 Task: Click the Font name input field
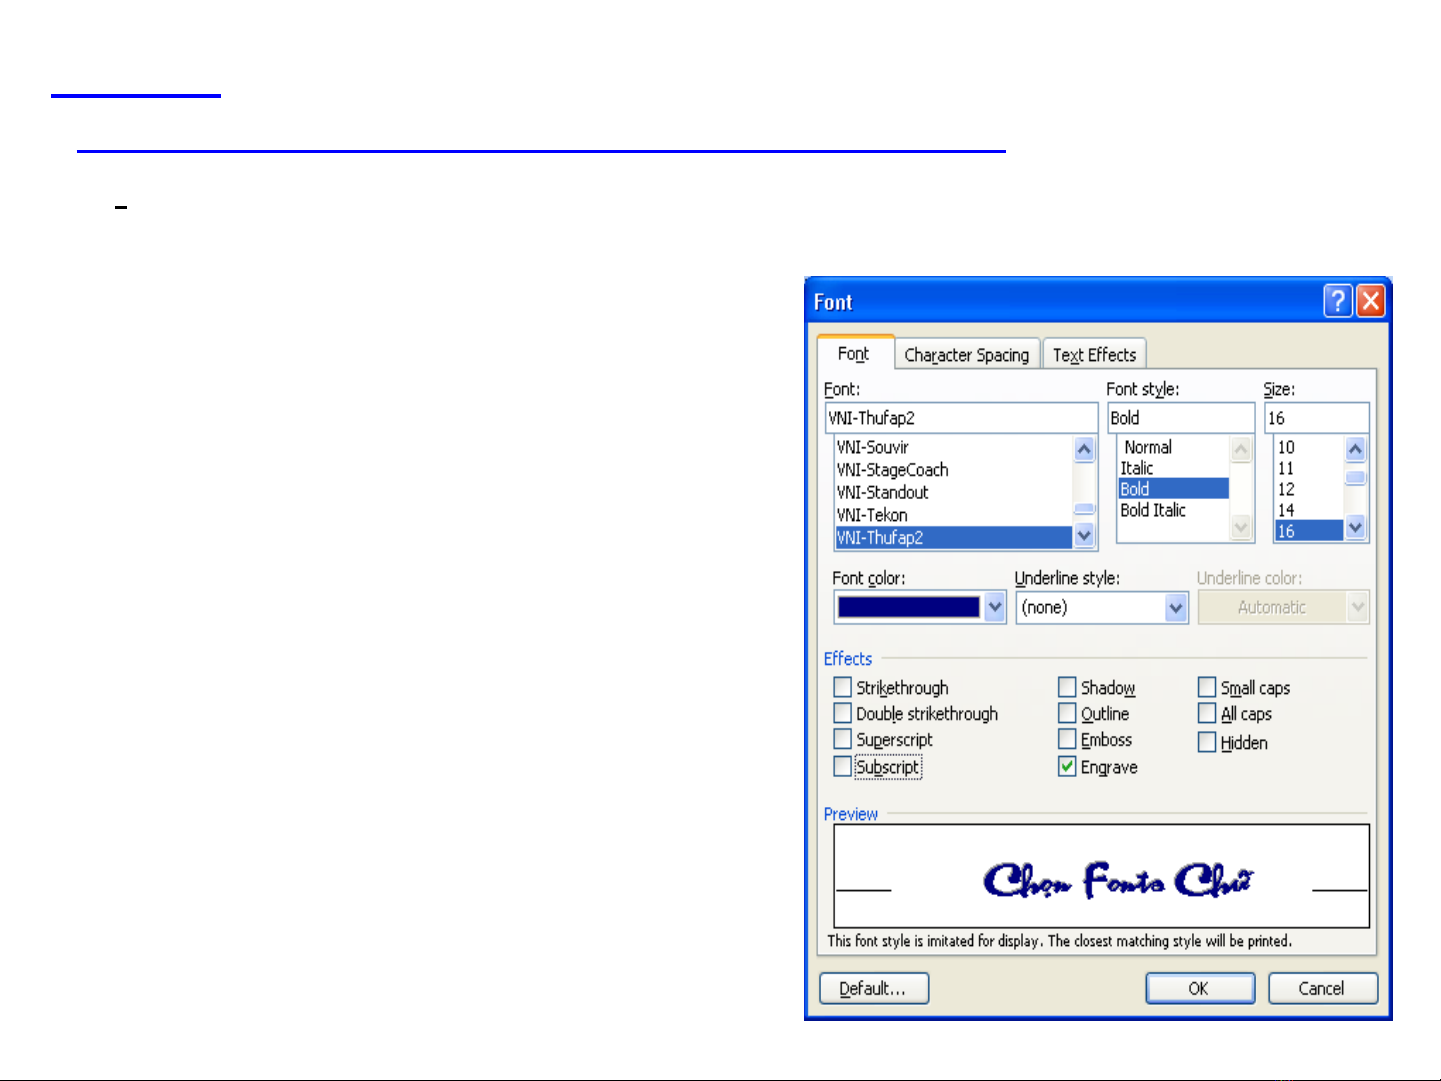(960, 418)
